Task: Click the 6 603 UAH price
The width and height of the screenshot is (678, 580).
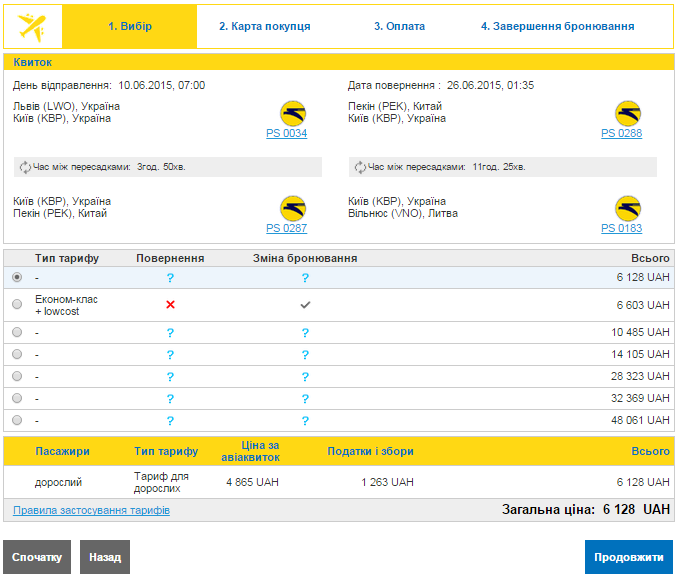Action: point(643,305)
